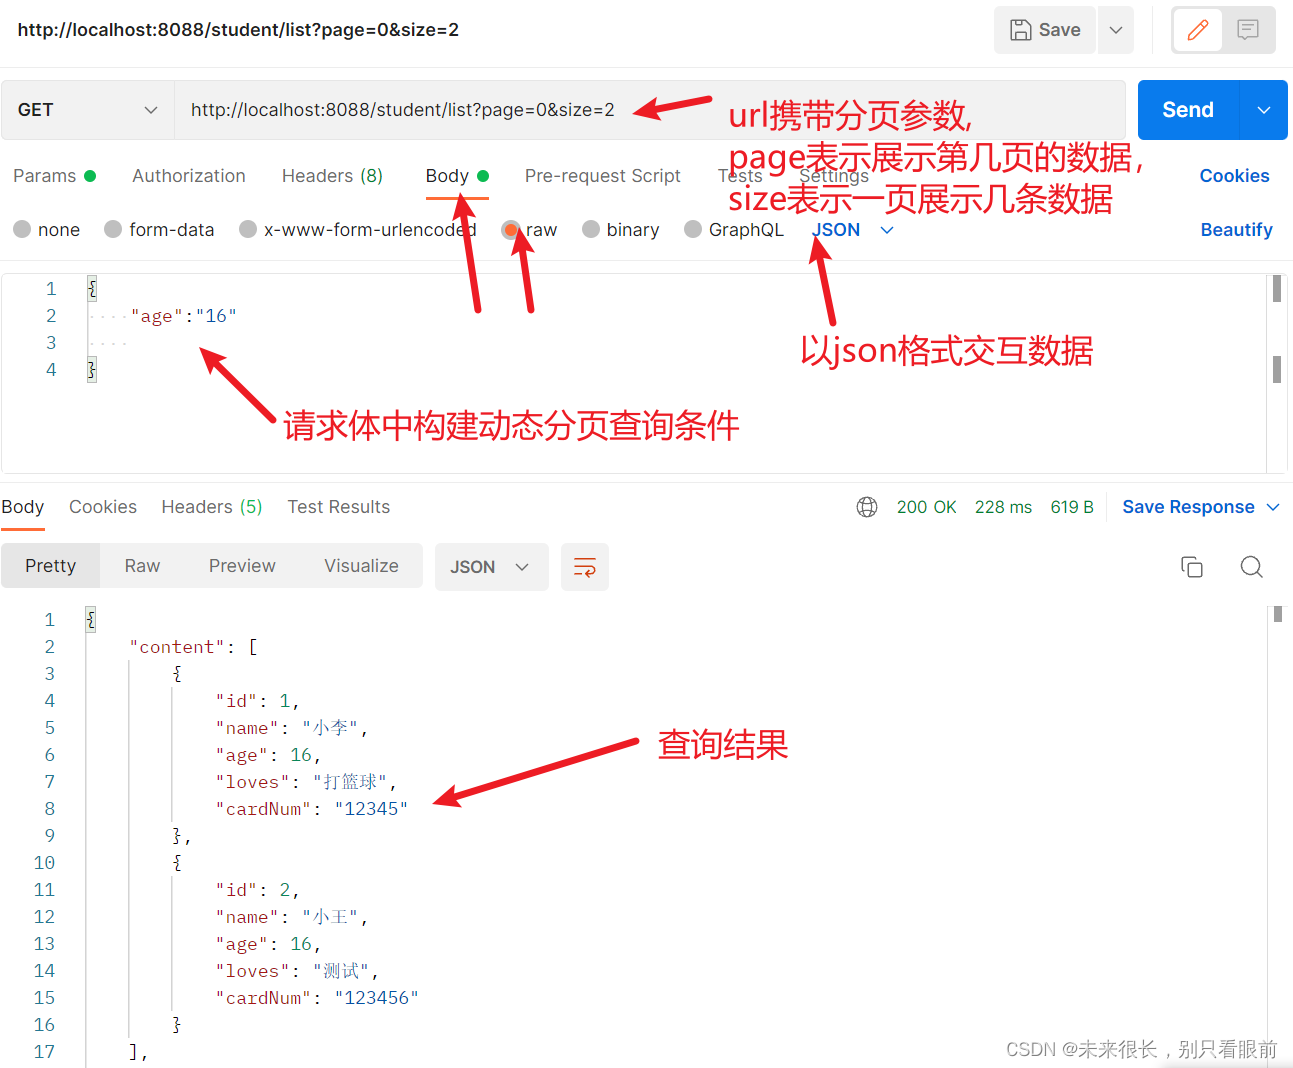The width and height of the screenshot is (1293, 1068).
Task: Switch to the Headers (8) request tab
Action: [331, 175]
